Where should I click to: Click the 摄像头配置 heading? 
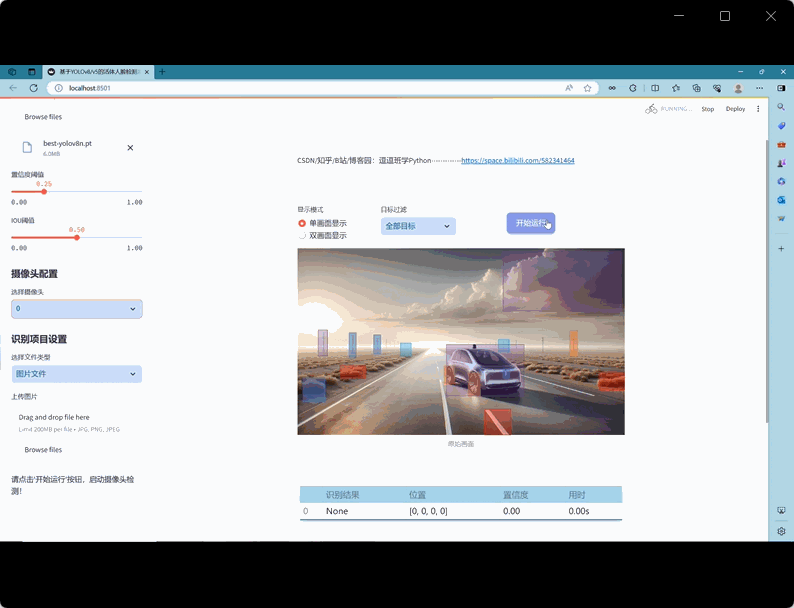(34, 274)
